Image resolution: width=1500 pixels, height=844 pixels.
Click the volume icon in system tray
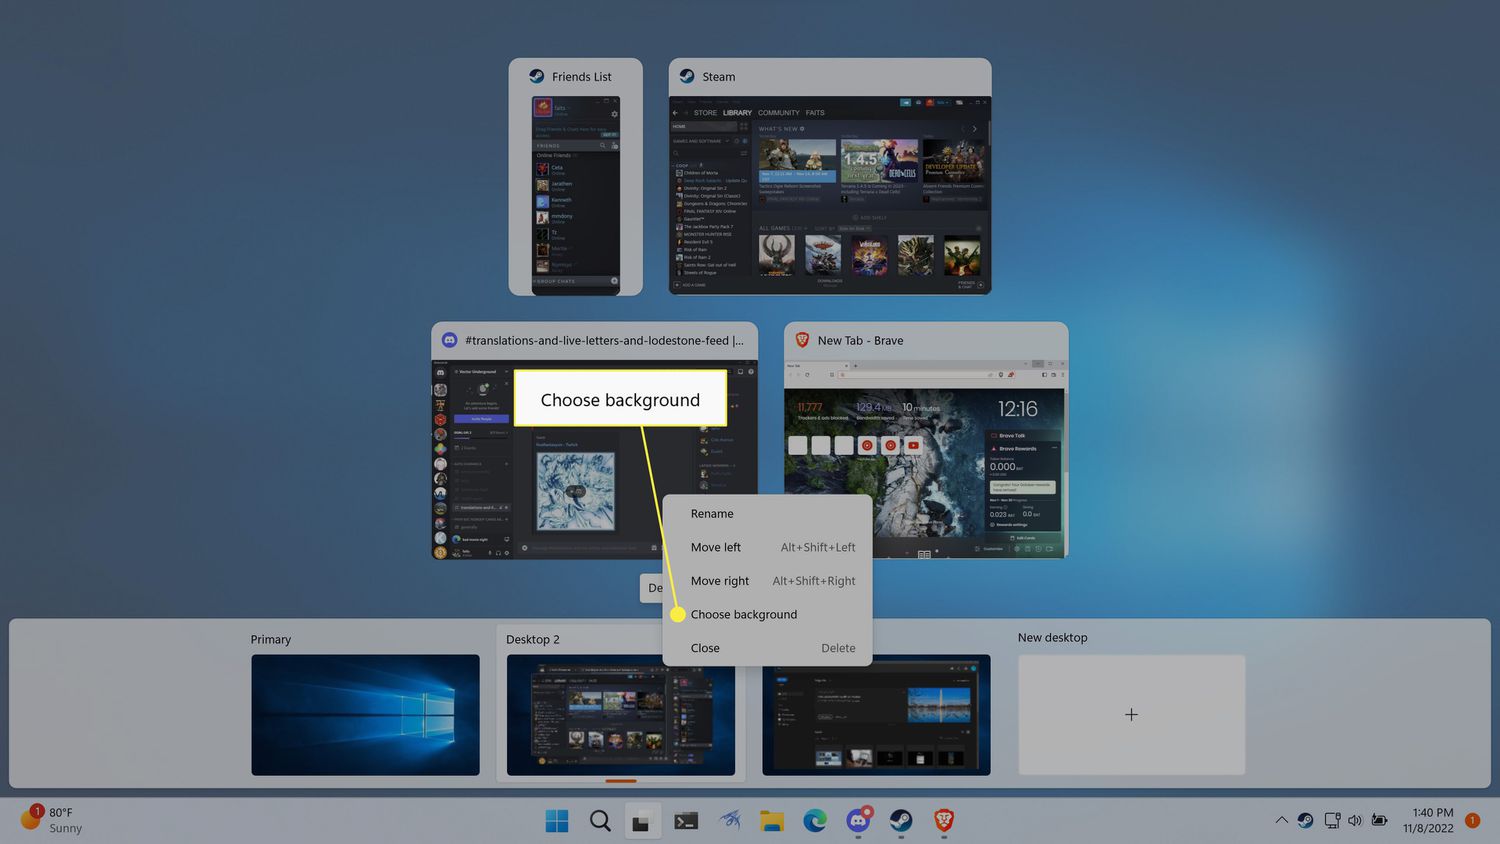(1355, 820)
